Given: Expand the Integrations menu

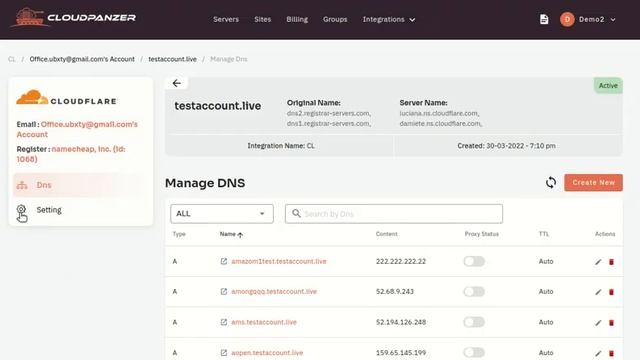Looking at the screenshot, I should click(x=389, y=19).
